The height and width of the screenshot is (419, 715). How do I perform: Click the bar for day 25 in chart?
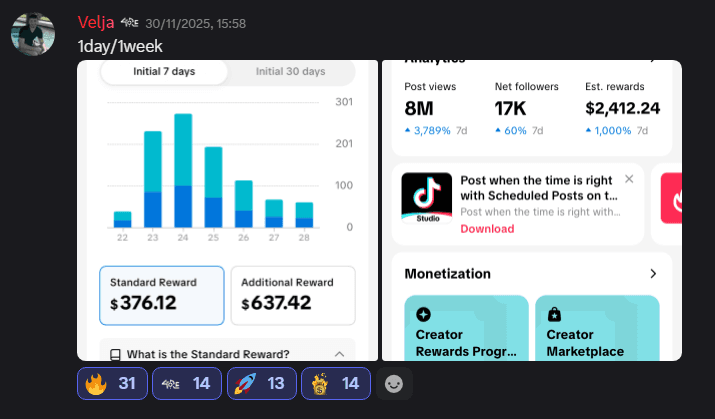coord(213,187)
